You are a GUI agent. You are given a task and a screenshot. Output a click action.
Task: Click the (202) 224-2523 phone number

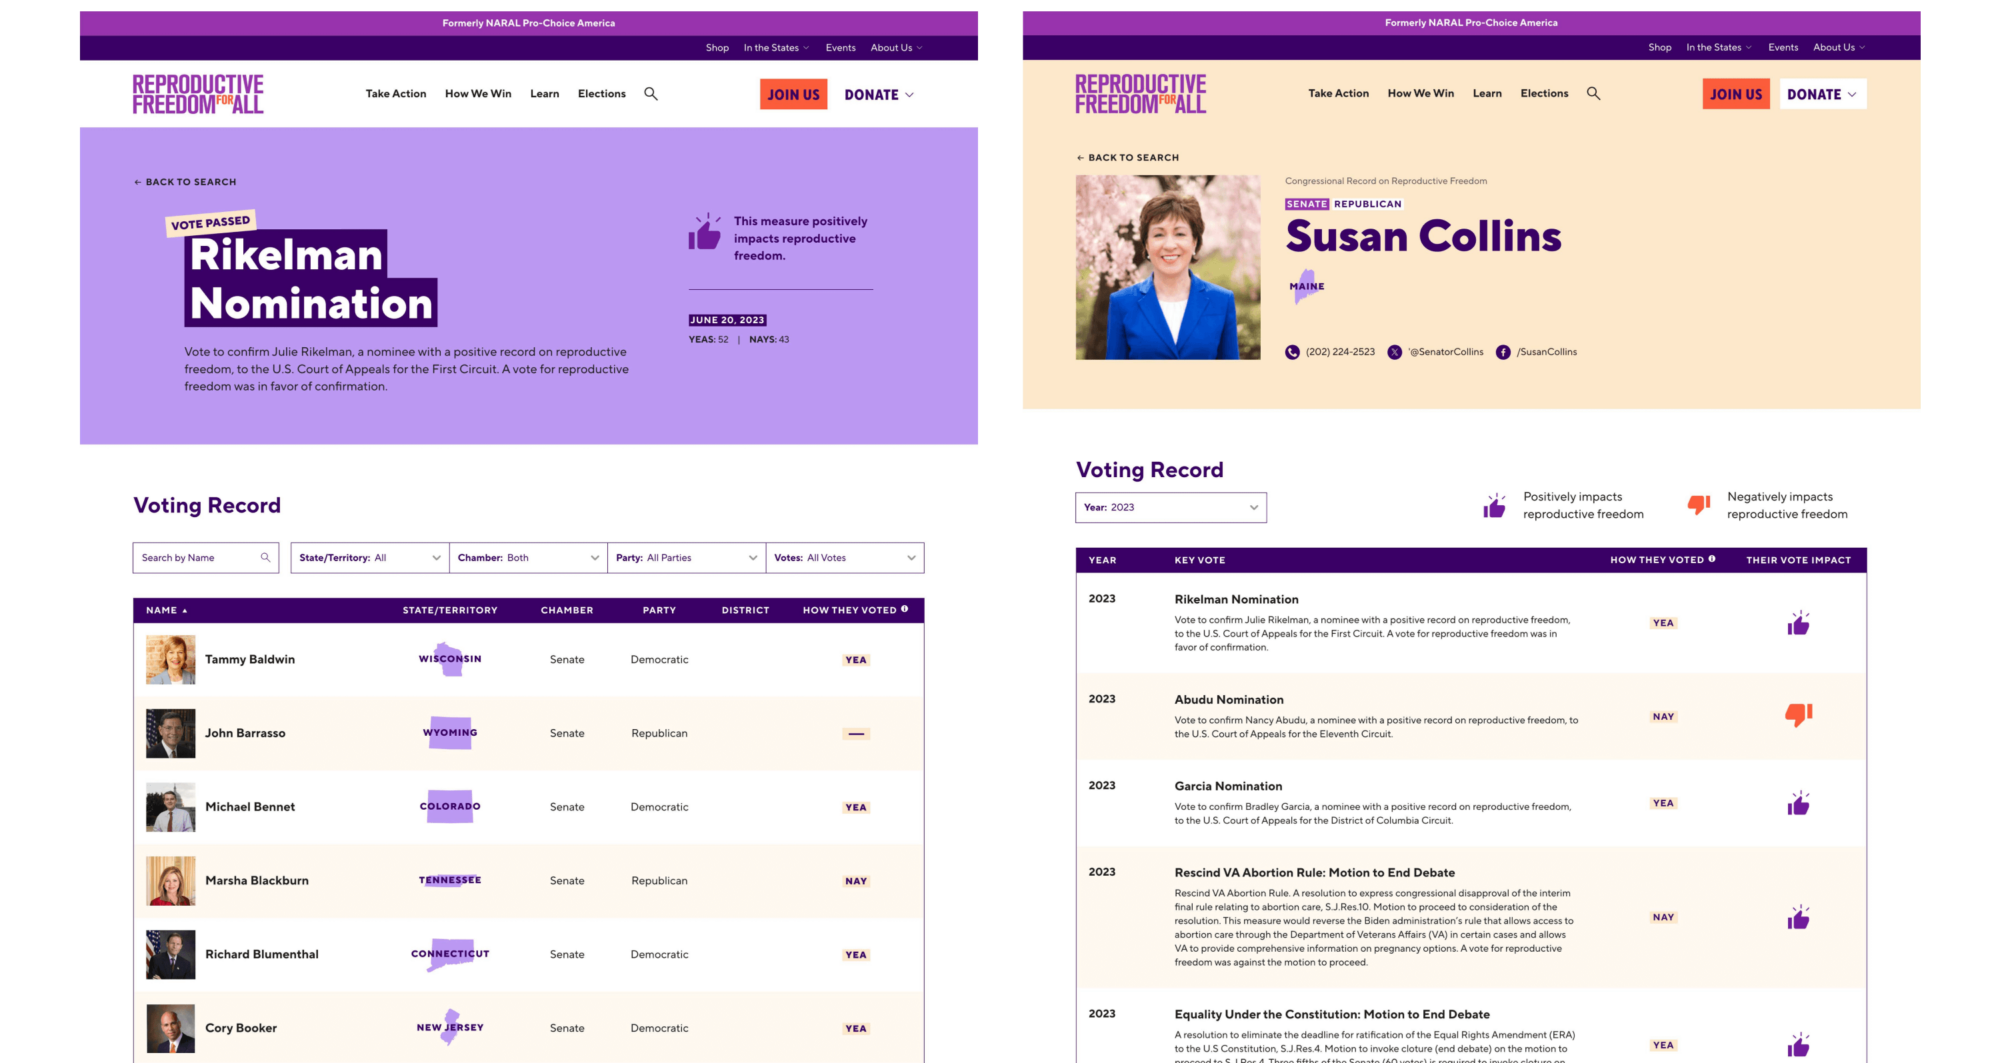(x=1340, y=352)
